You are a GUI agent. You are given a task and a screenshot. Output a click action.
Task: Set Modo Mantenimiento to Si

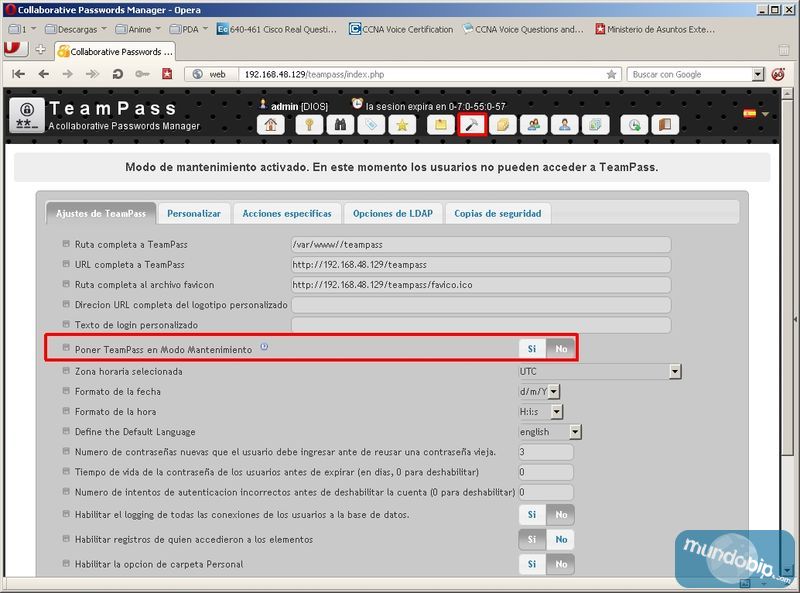pyautogui.click(x=532, y=349)
